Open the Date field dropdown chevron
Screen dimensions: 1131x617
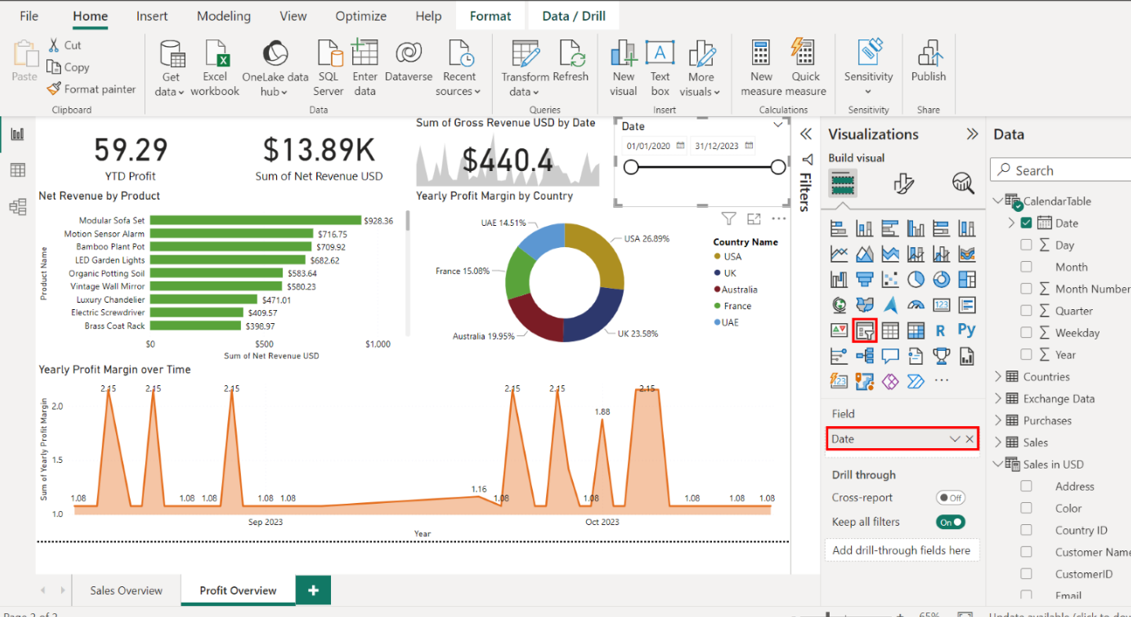point(954,439)
